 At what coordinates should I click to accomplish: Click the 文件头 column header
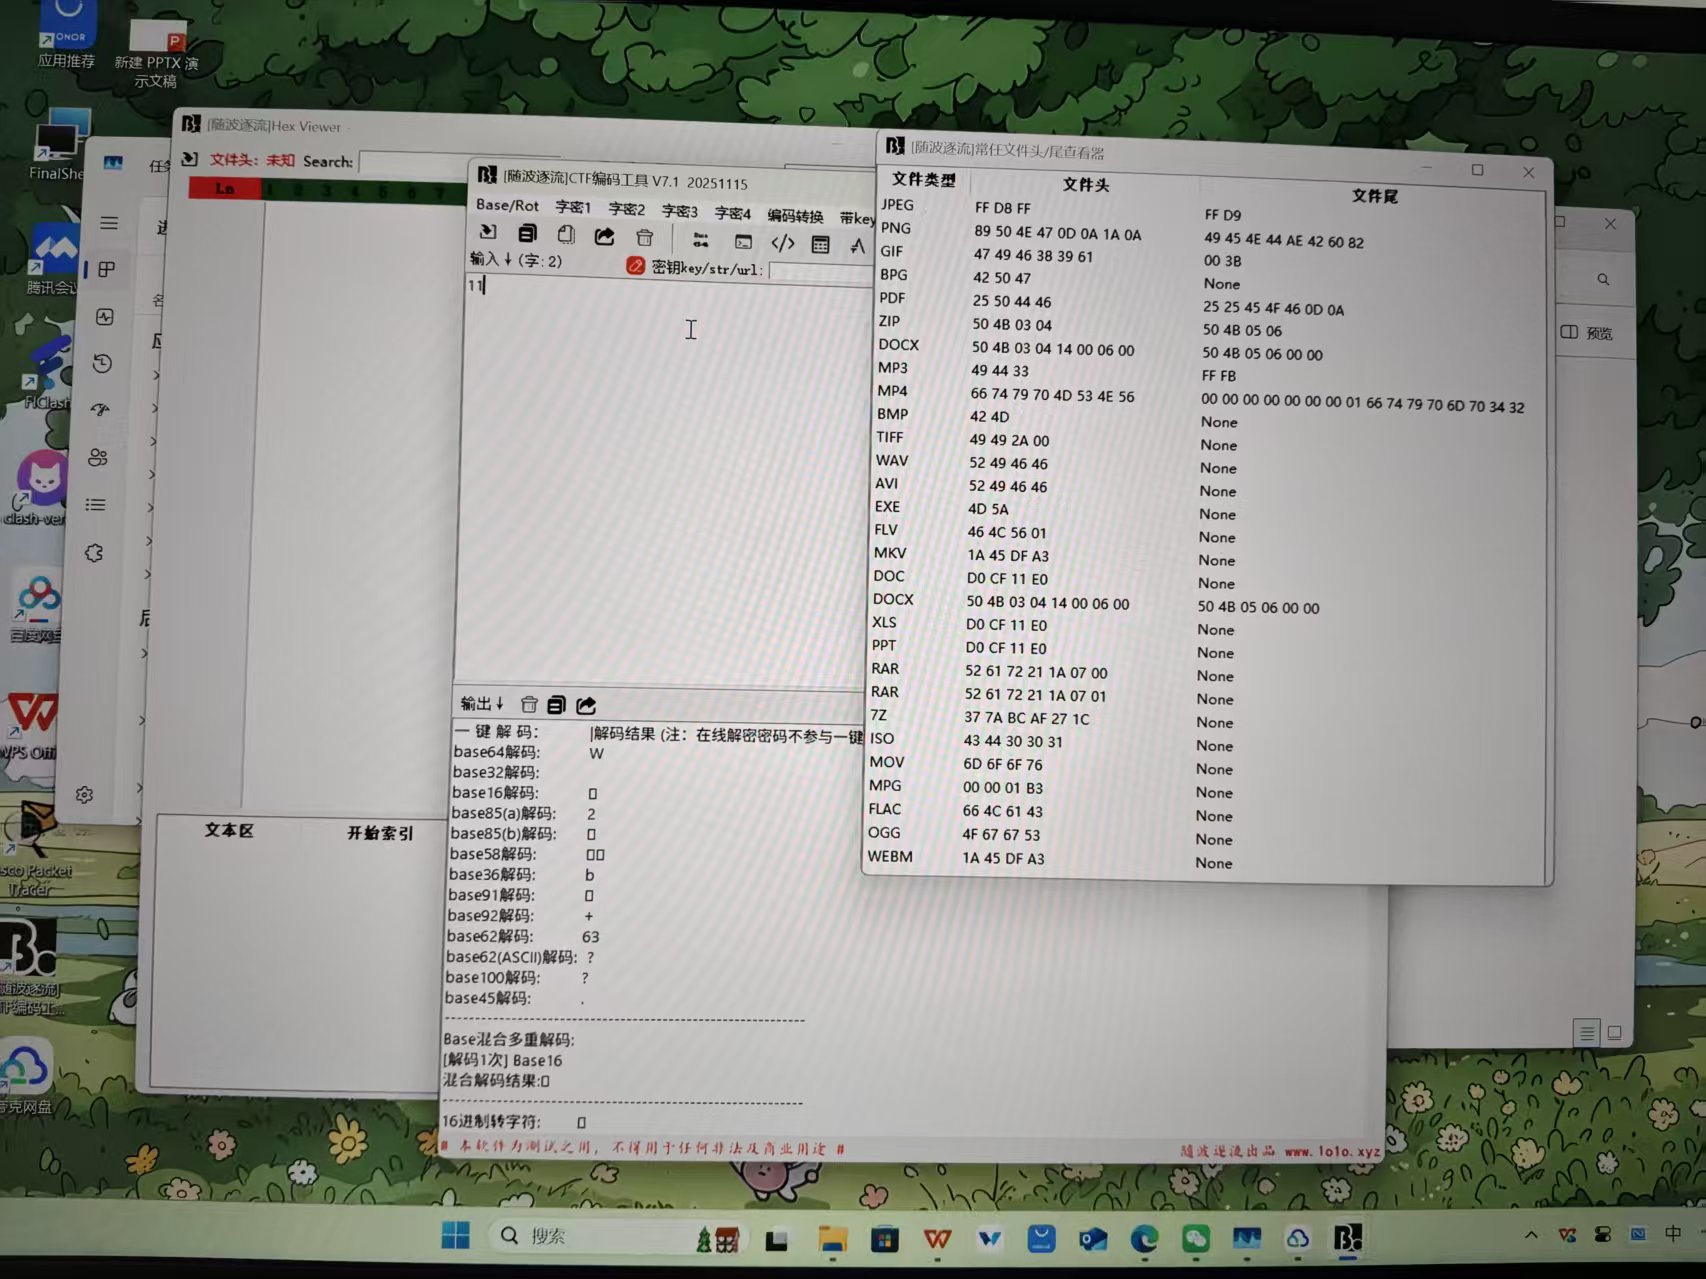[x=1085, y=185]
